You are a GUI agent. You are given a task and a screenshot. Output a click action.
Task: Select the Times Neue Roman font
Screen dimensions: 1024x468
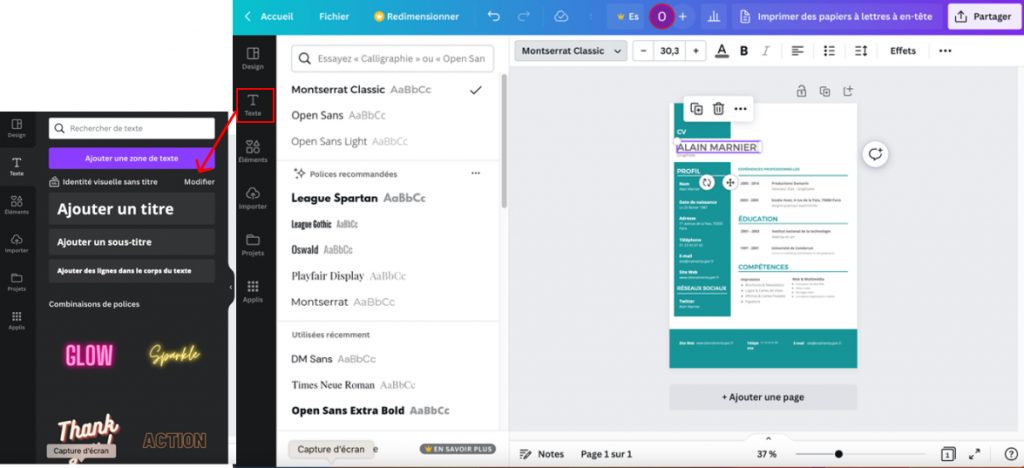coord(387,385)
